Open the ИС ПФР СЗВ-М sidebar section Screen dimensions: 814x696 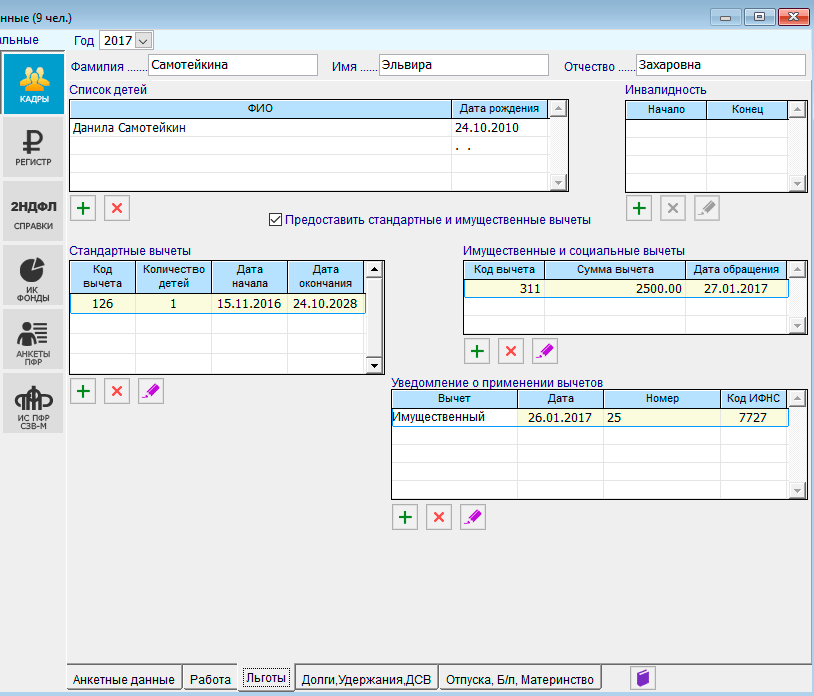33,403
